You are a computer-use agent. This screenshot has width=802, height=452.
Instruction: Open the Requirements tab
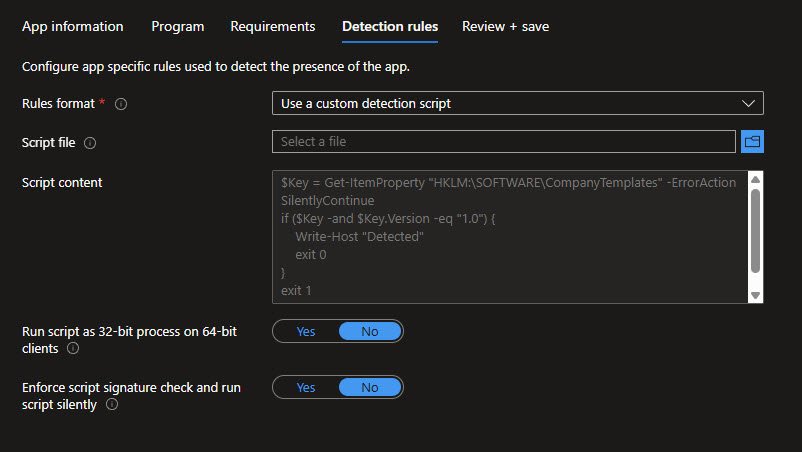[272, 26]
